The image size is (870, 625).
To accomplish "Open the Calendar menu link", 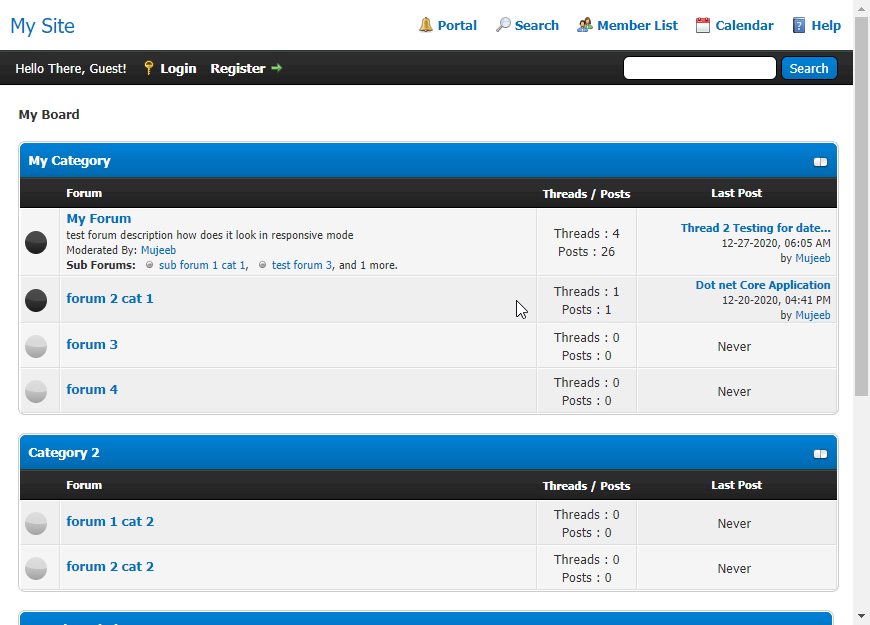I will coord(744,25).
